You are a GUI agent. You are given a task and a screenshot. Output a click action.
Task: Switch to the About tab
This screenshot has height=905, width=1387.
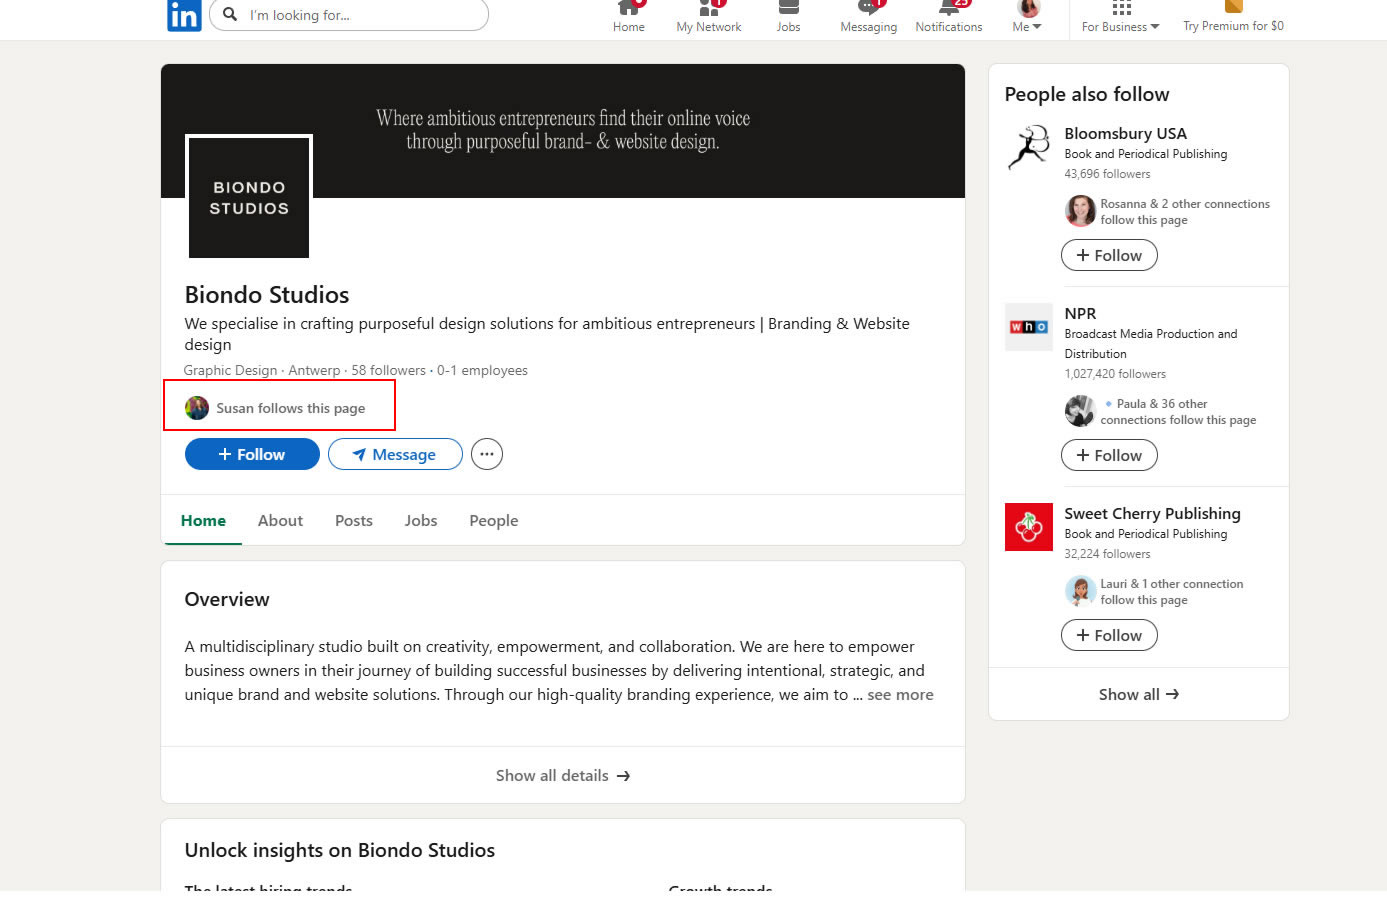pos(280,521)
